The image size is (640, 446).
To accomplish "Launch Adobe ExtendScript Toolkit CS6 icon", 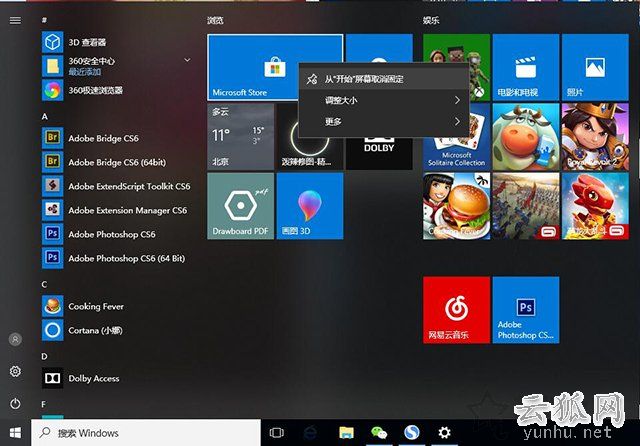I will click(53, 186).
